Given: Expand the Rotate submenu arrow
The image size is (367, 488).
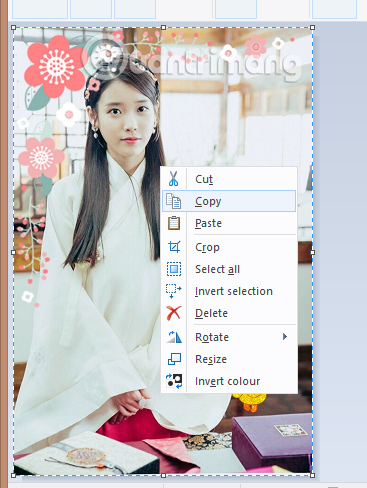Looking at the screenshot, I should pos(285,337).
